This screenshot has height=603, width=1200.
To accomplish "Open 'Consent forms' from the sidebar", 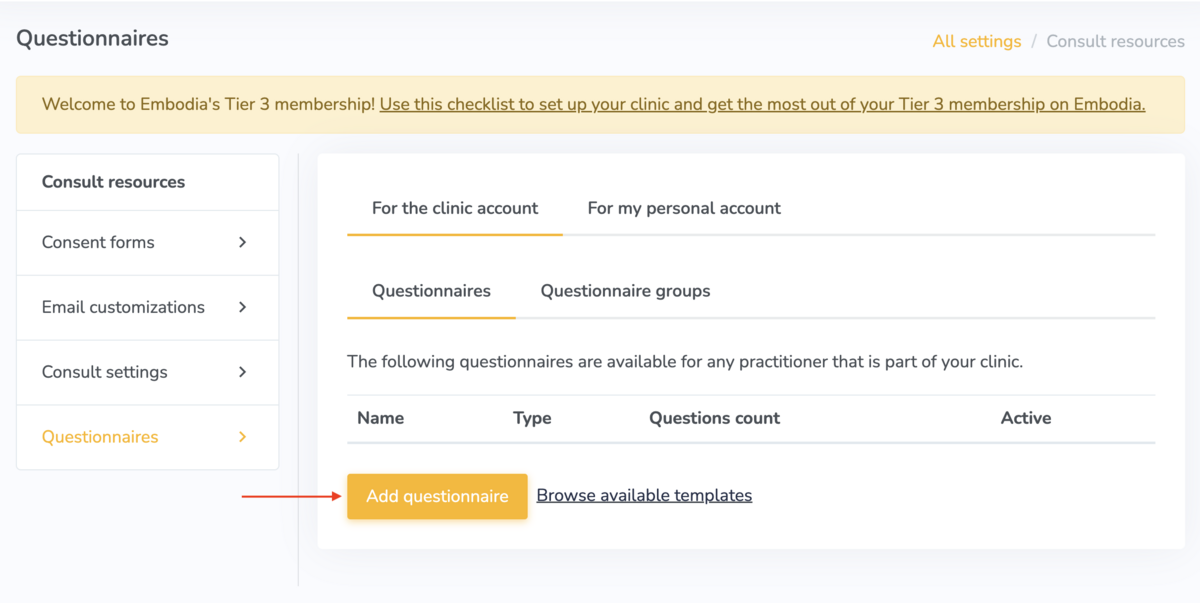I will [x=97, y=242].
